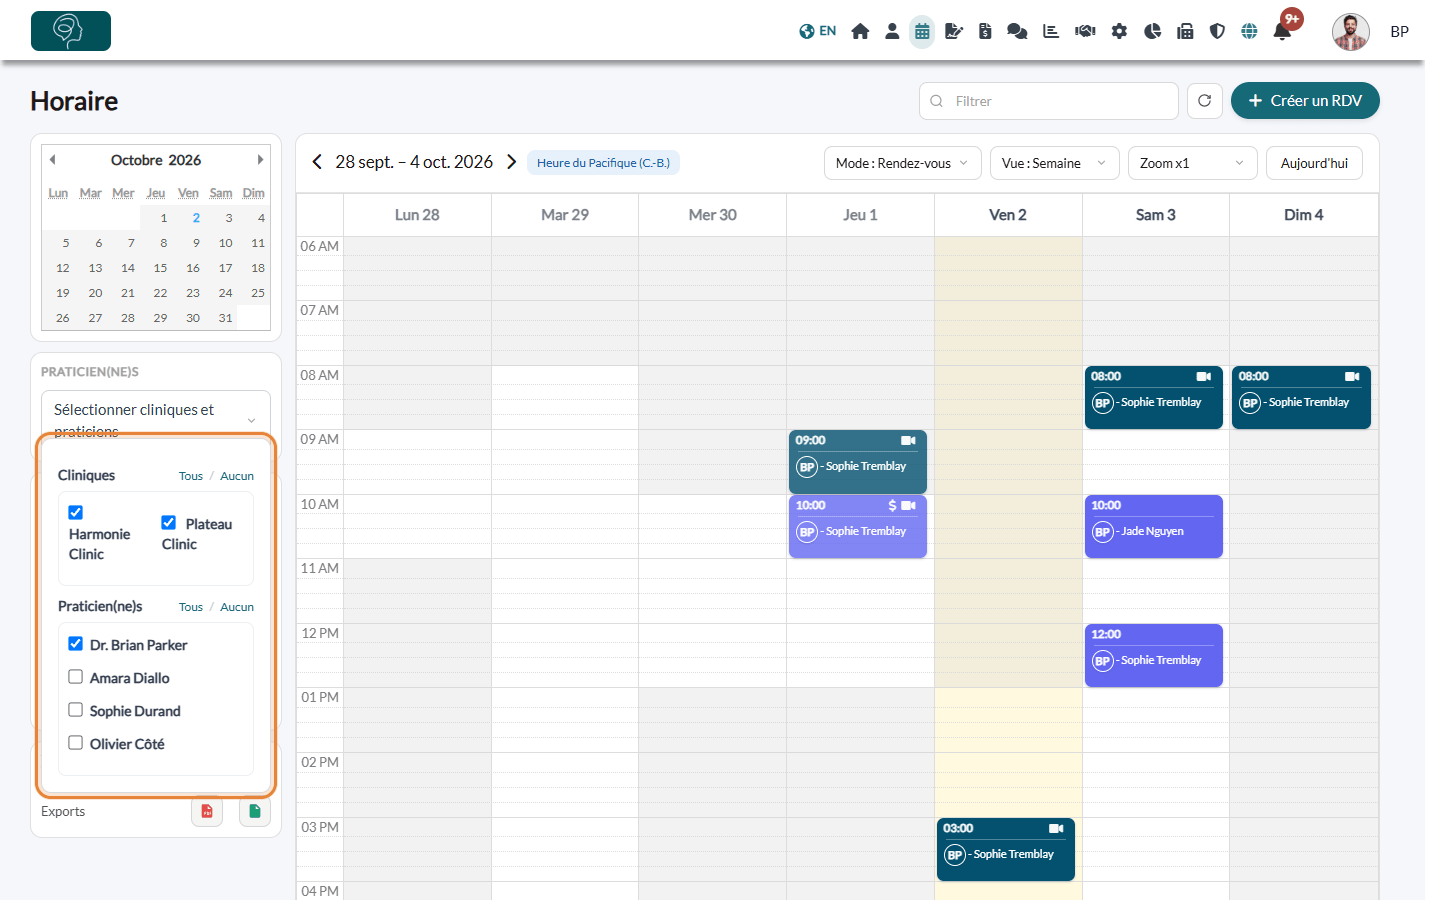This screenshot has height=900, width=1440.
Task: Open the teal globe icon near bell
Action: 1249,31
